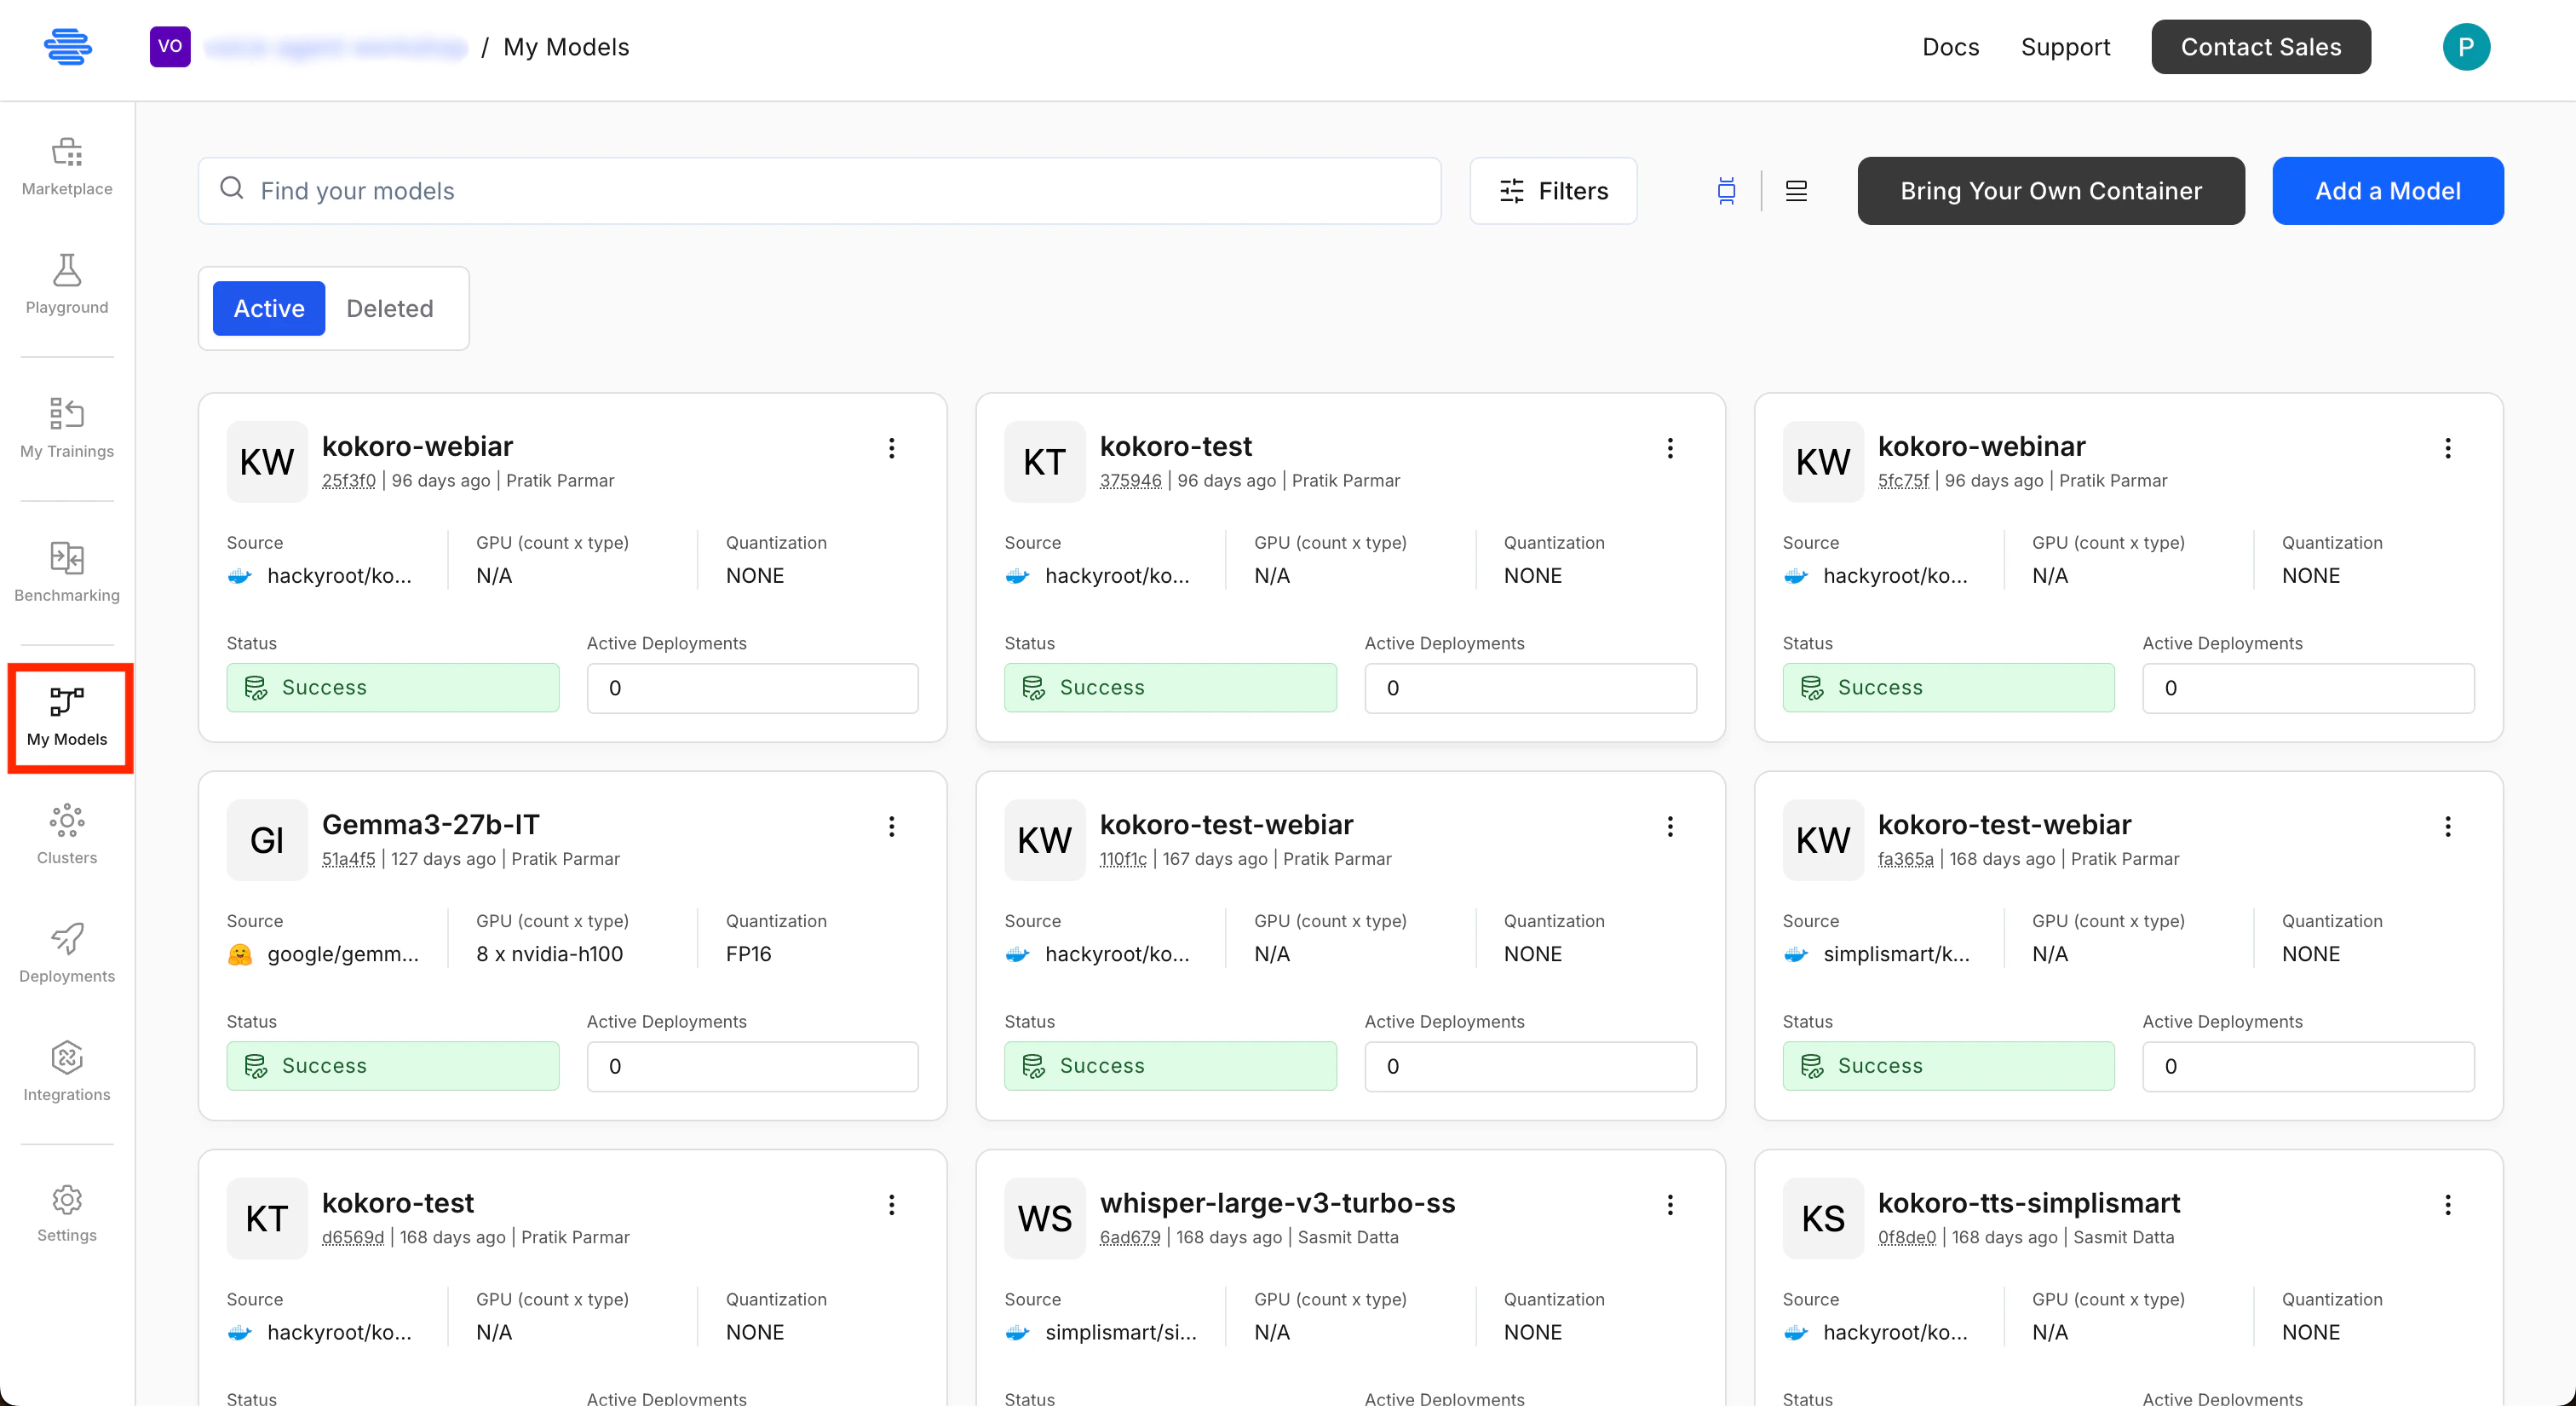
Task: Open the kokoro-webinar model title
Action: 1981,446
